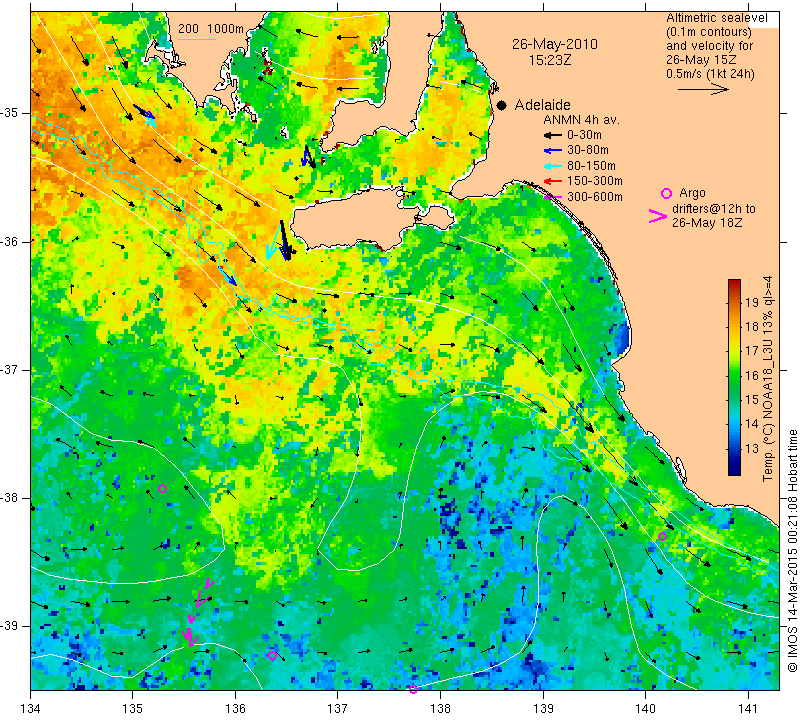Click the black Adelaide city marker dot
800x720 pixels.
(502, 105)
